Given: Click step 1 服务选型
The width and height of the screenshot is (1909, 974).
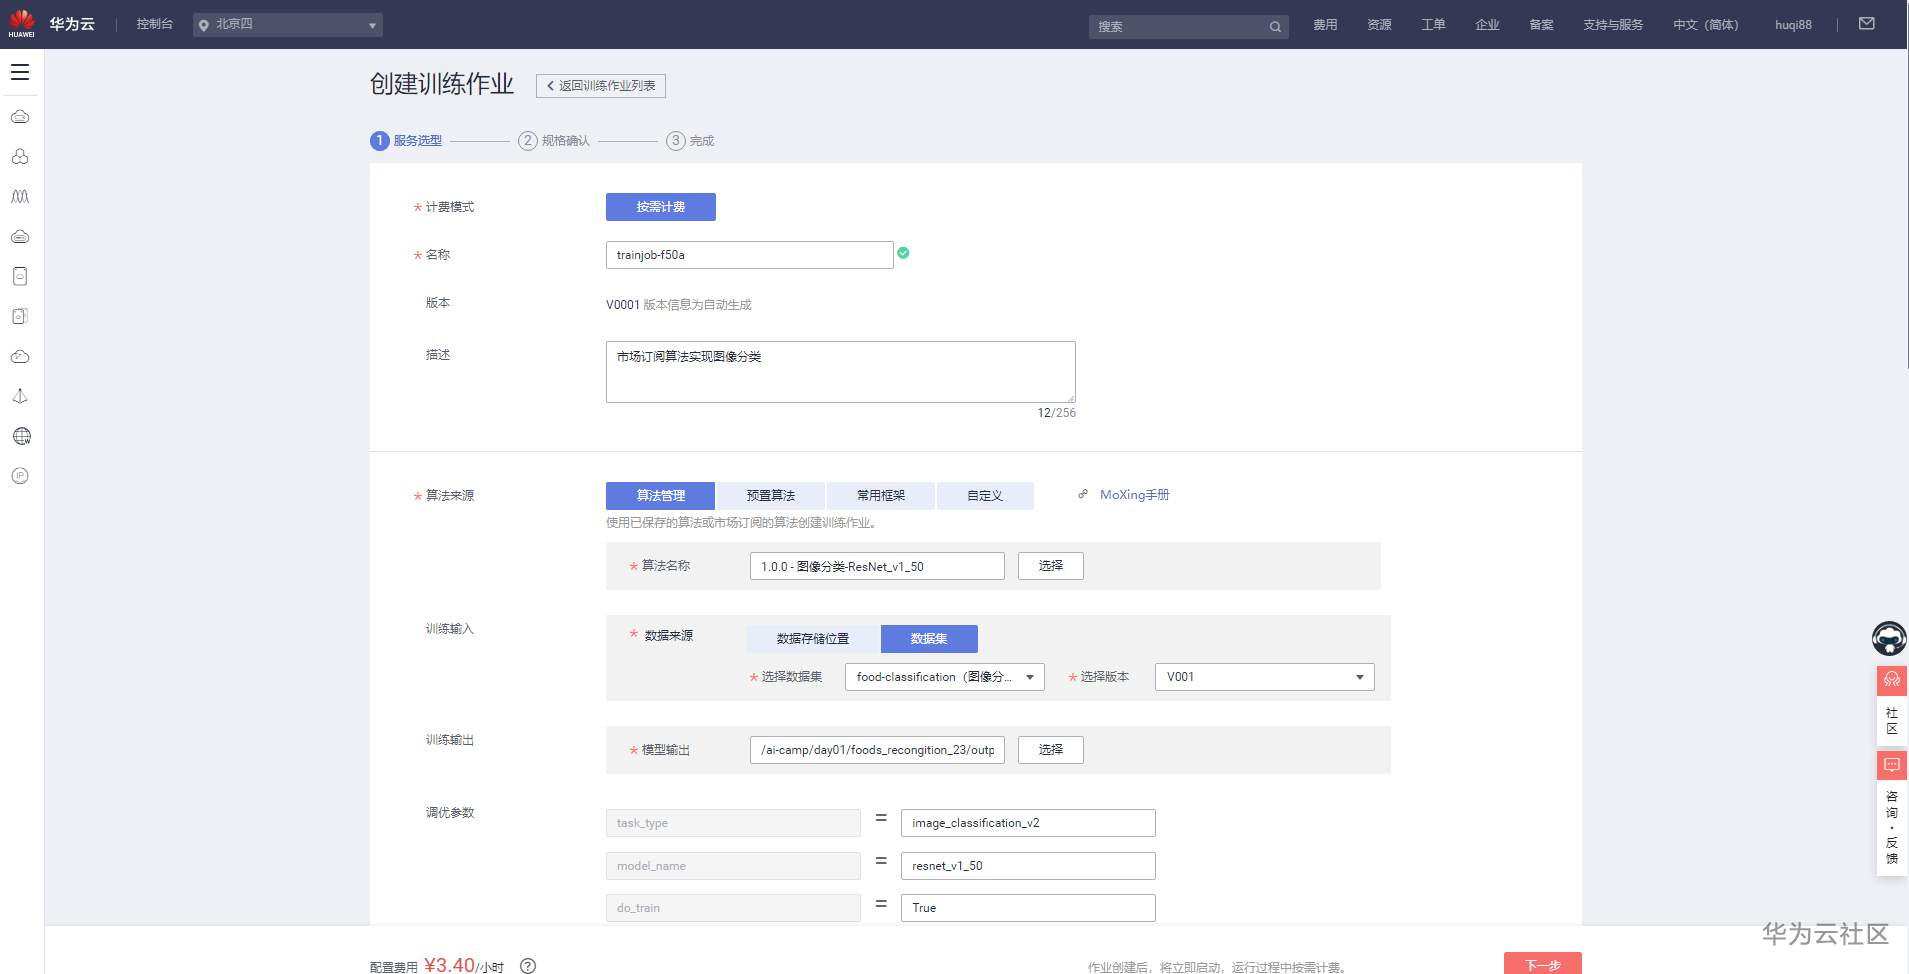Looking at the screenshot, I should (406, 141).
